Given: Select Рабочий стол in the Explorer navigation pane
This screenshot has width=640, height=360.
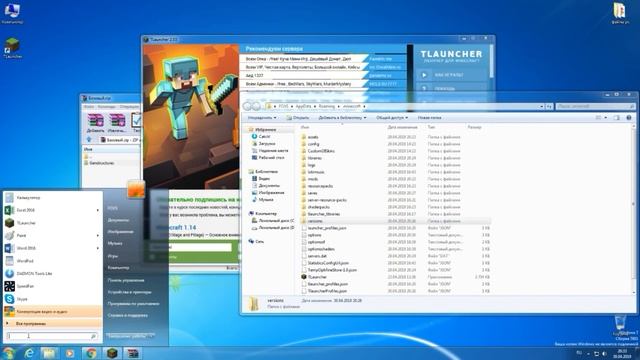Looking at the screenshot, I should coord(271,158).
